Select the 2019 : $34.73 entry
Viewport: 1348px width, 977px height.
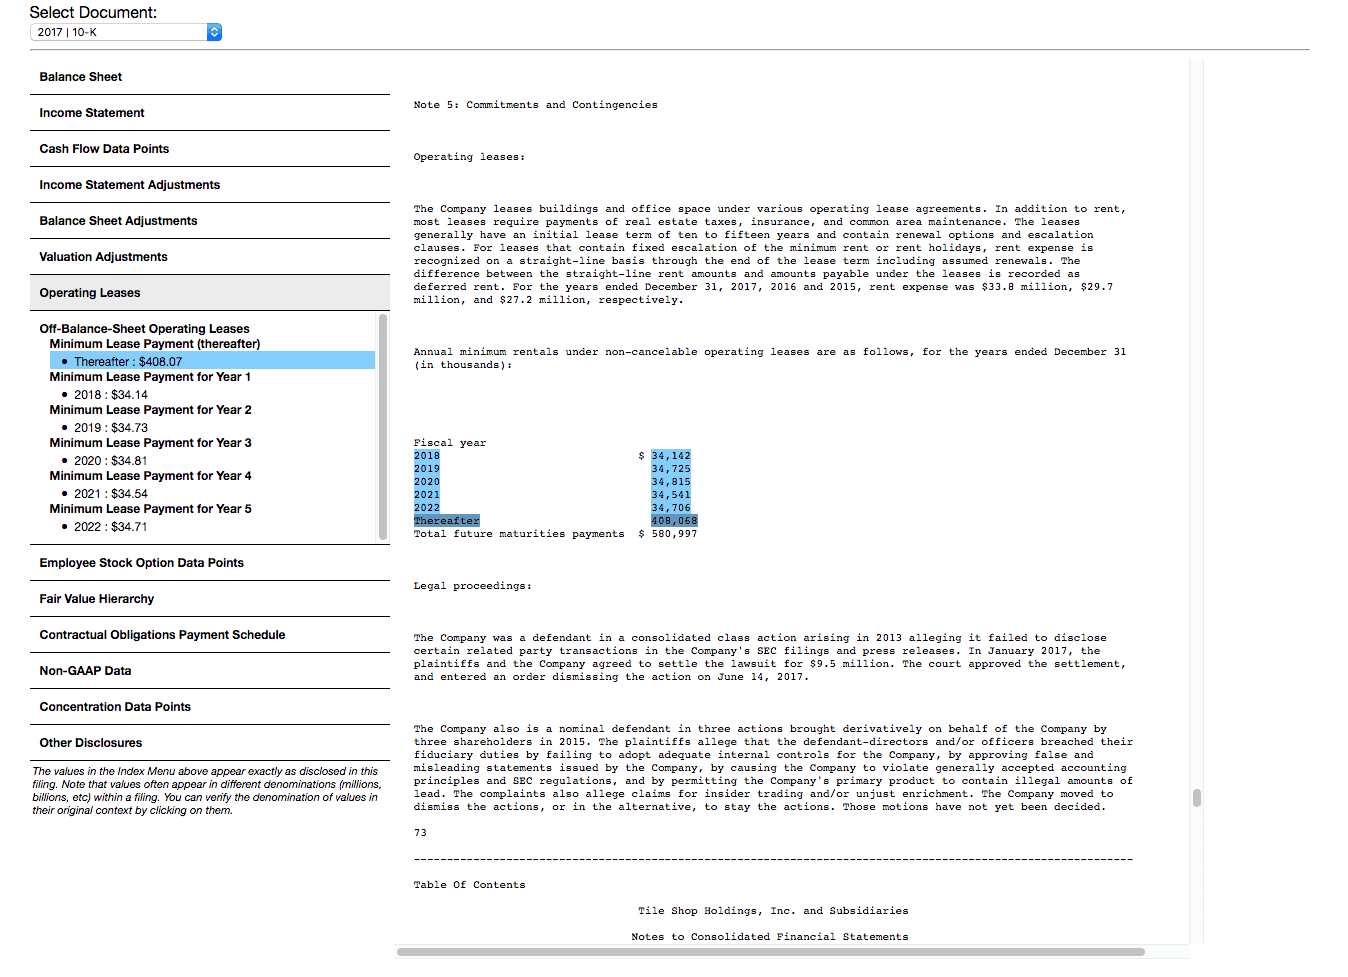pos(110,427)
